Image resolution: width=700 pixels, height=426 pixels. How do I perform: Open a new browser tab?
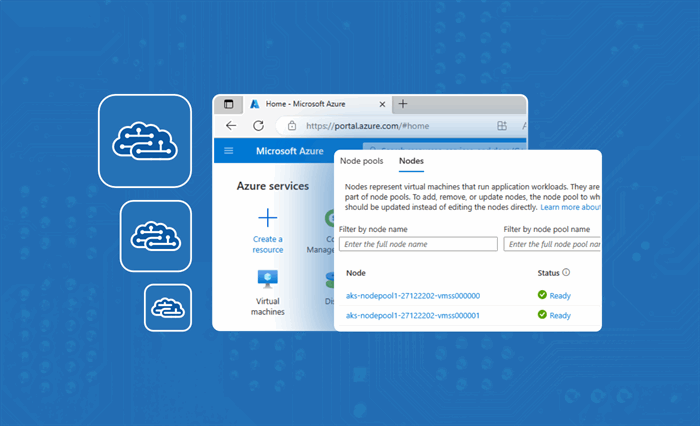(x=403, y=104)
